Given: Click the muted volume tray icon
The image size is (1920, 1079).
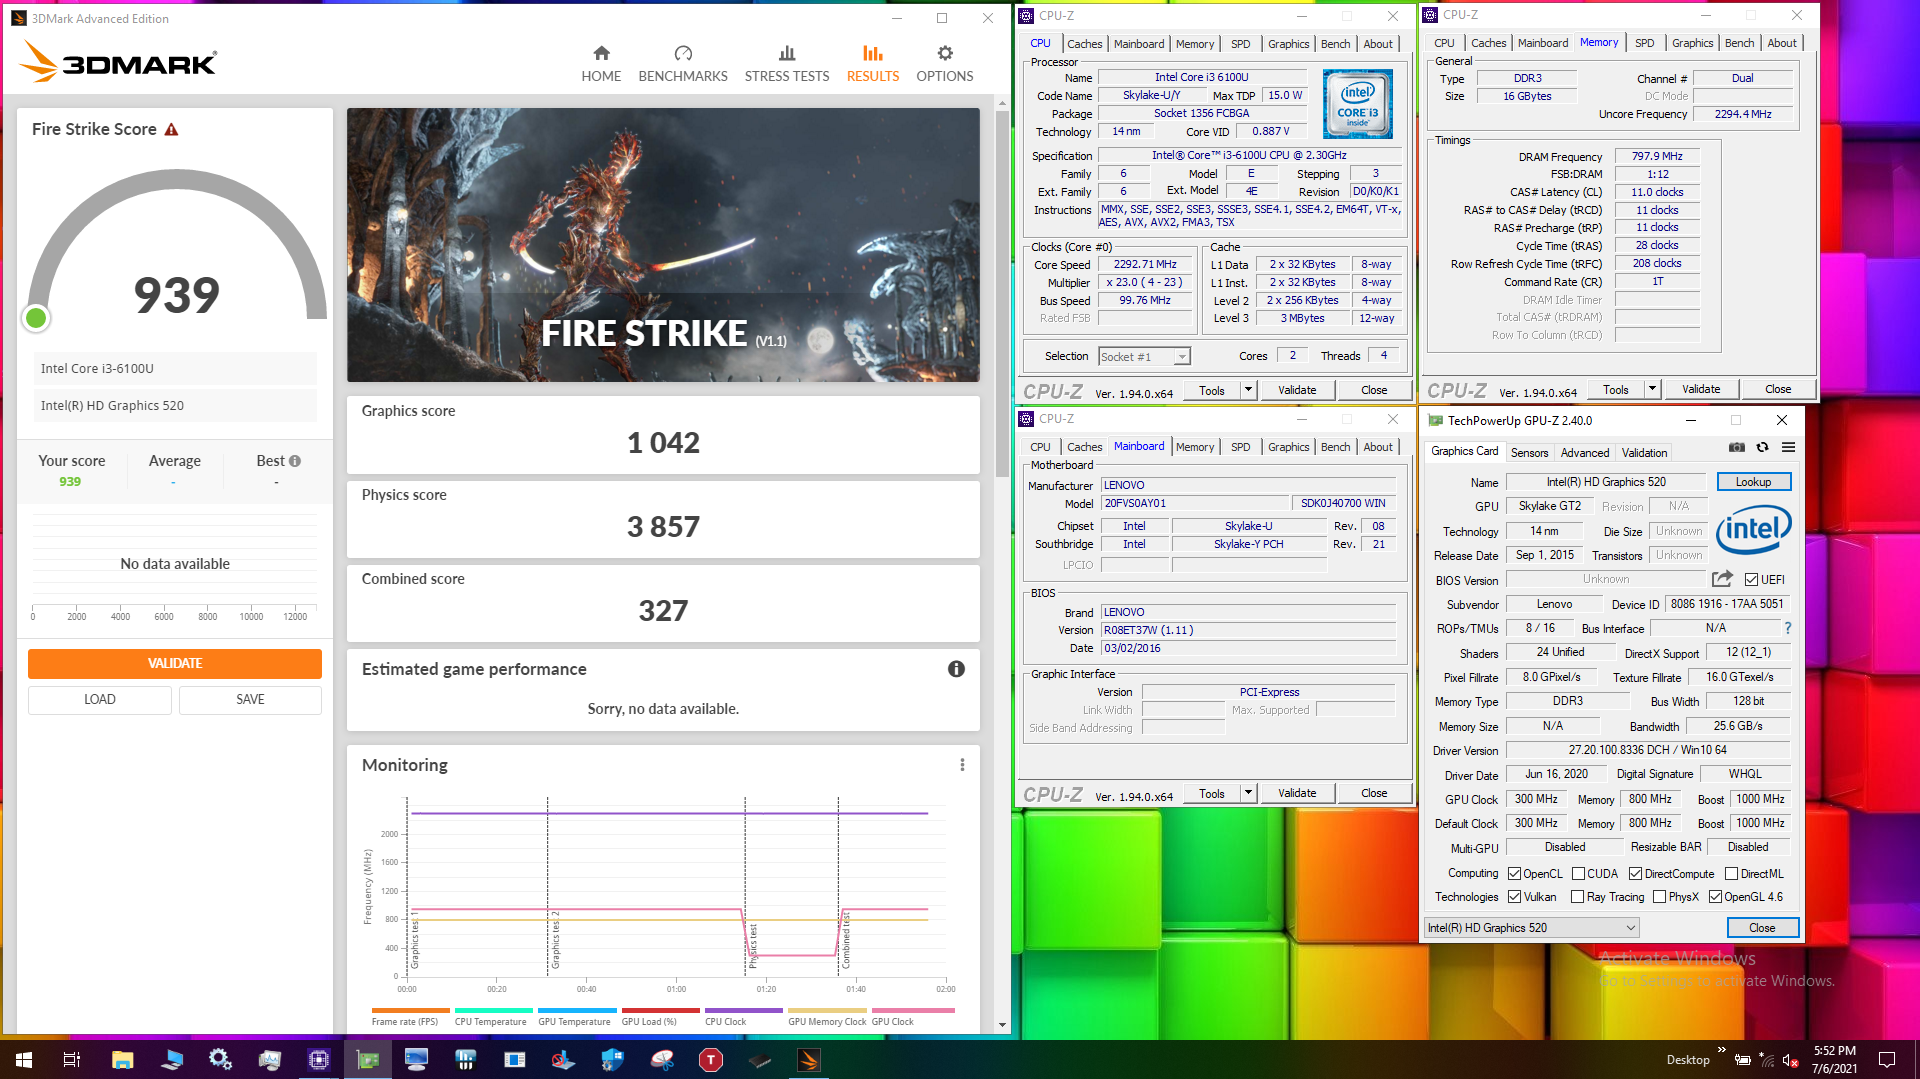Looking at the screenshot, I should [1791, 1060].
